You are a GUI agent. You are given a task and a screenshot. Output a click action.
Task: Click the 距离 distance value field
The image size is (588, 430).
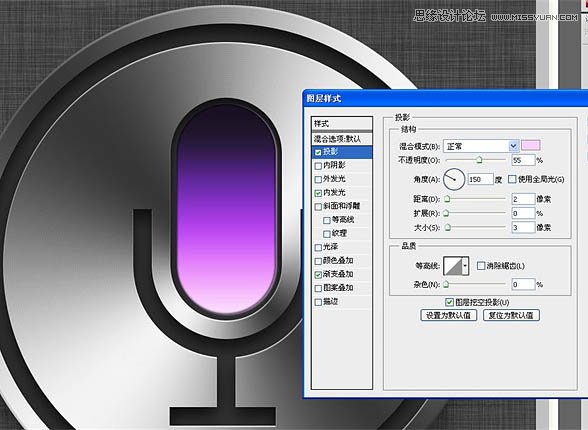(x=523, y=199)
